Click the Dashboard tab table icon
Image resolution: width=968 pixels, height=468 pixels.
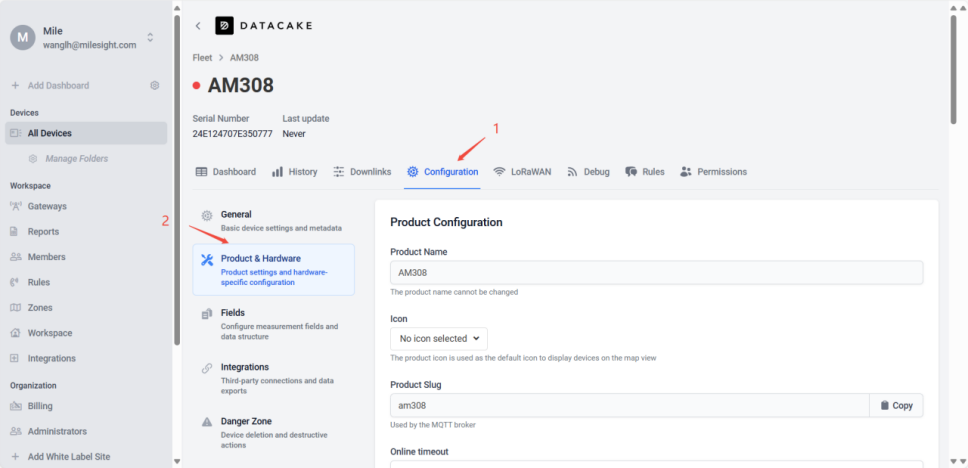click(x=201, y=172)
